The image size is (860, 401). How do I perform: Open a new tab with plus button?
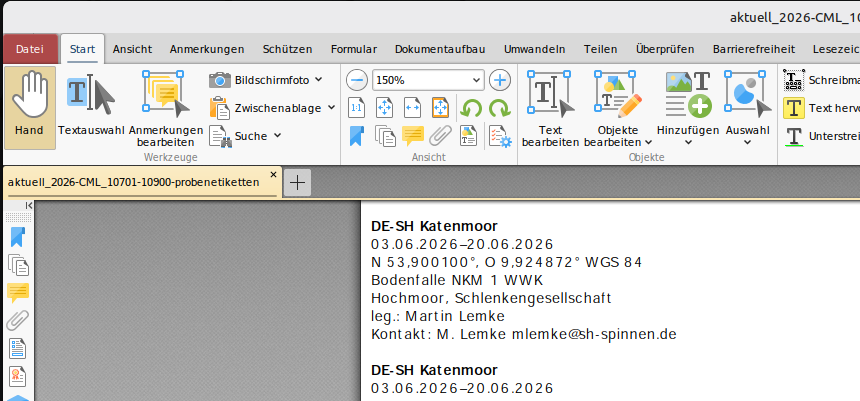click(297, 183)
